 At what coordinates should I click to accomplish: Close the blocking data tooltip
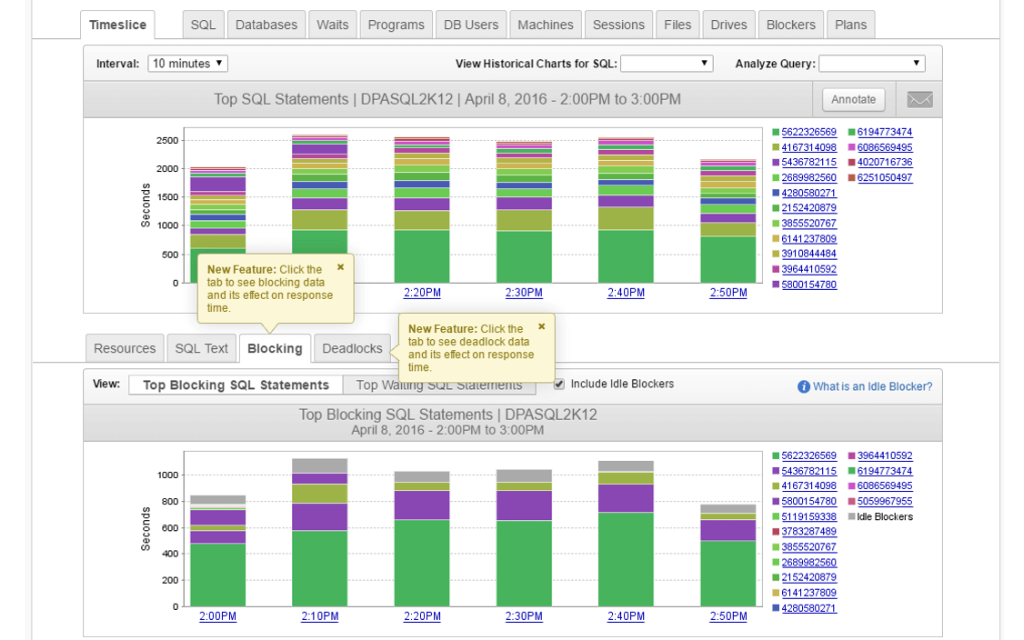tap(340, 267)
